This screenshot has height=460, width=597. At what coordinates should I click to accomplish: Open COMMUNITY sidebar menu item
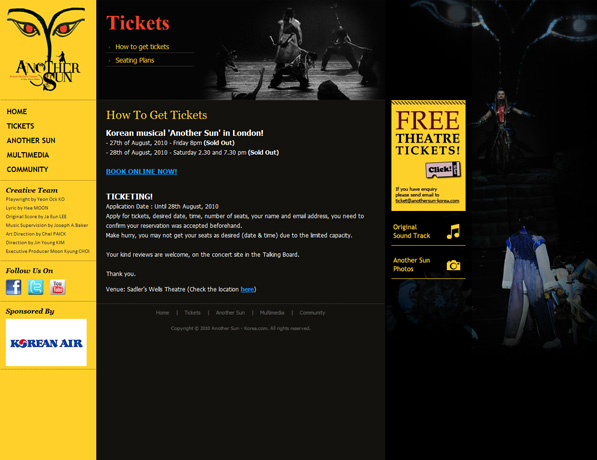coord(27,169)
